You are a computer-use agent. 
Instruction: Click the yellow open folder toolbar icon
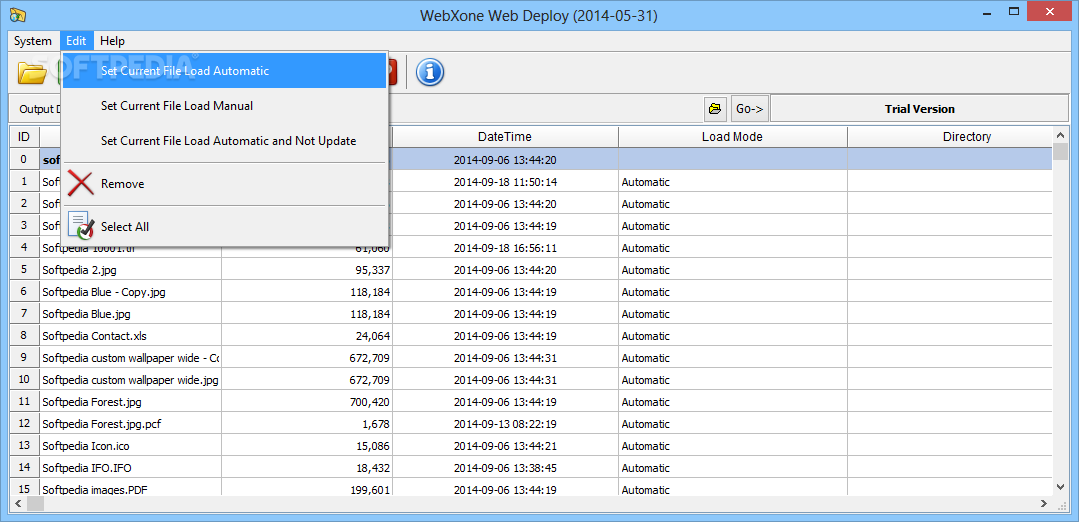click(32, 72)
